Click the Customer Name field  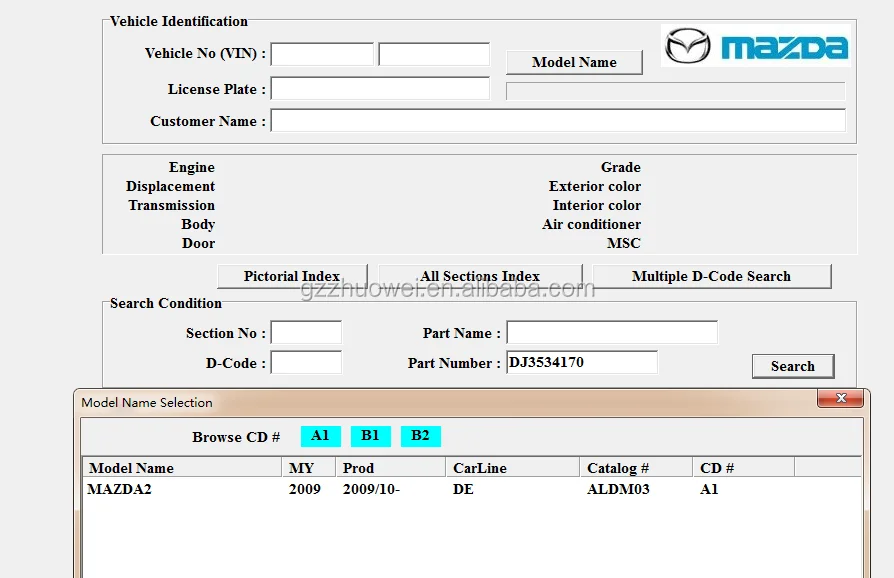[557, 121]
